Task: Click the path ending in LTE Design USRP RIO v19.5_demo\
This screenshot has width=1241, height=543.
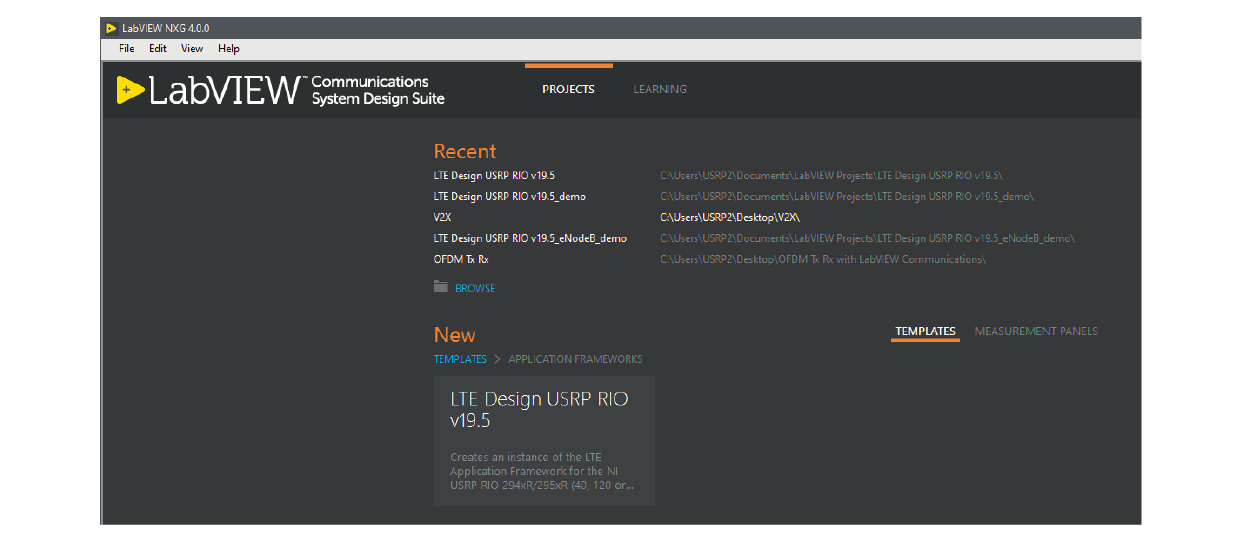Action: pos(847,196)
